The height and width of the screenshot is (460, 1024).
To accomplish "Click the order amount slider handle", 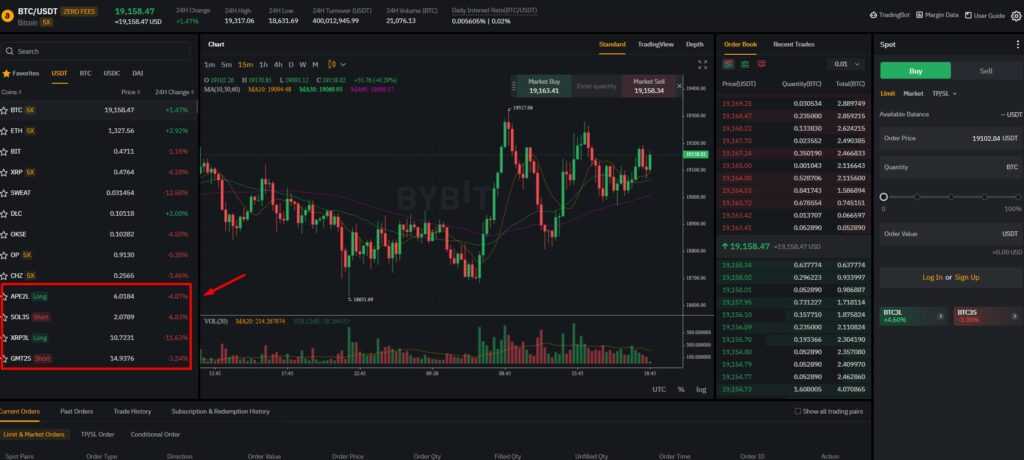I will pyautogui.click(x=884, y=197).
